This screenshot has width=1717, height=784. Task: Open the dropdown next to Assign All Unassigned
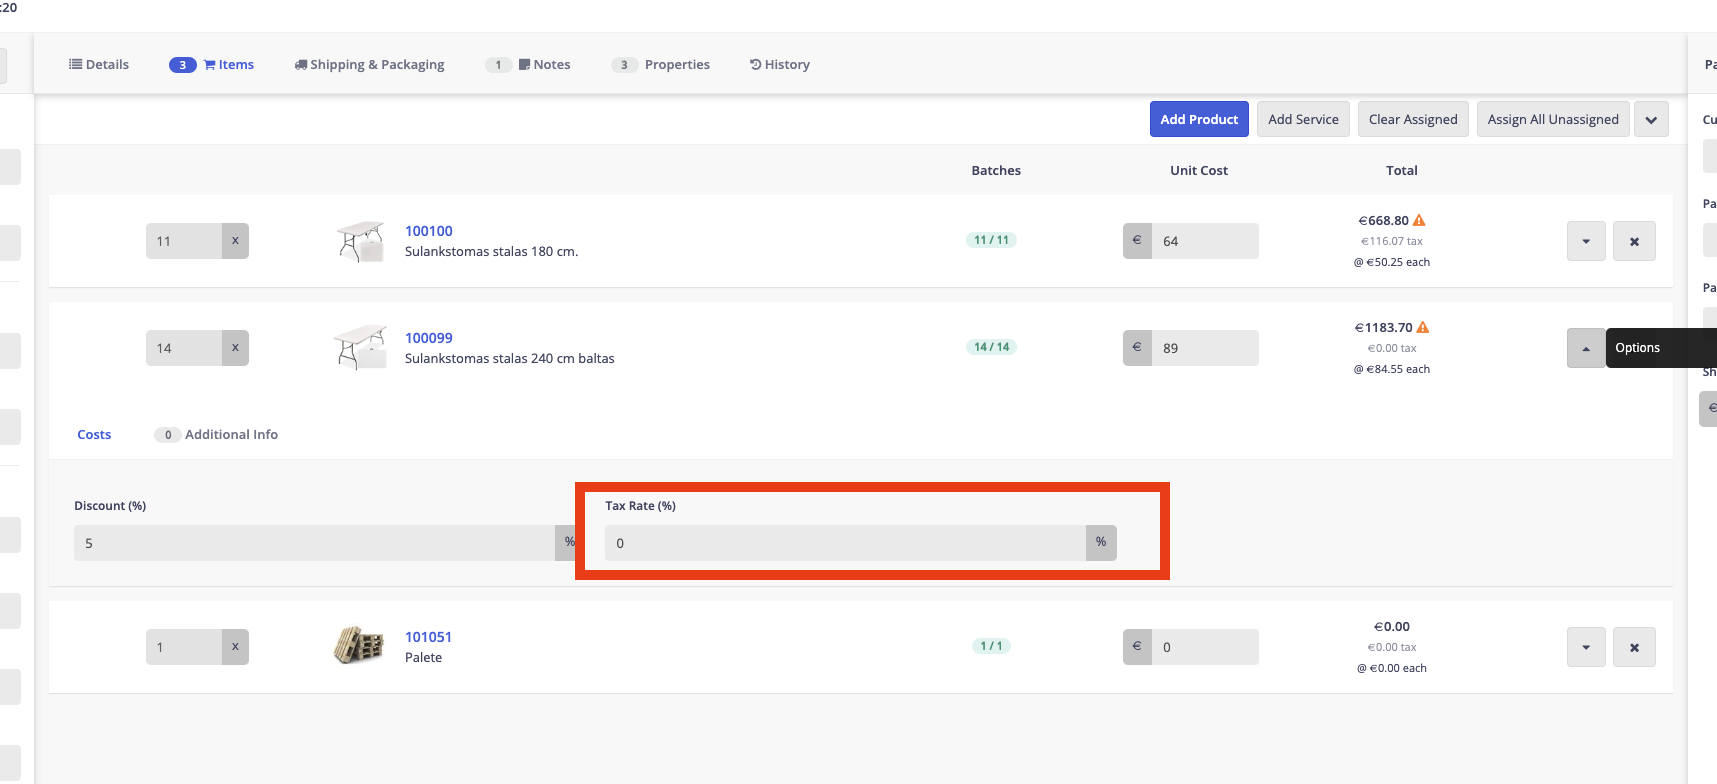tap(1650, 119)
